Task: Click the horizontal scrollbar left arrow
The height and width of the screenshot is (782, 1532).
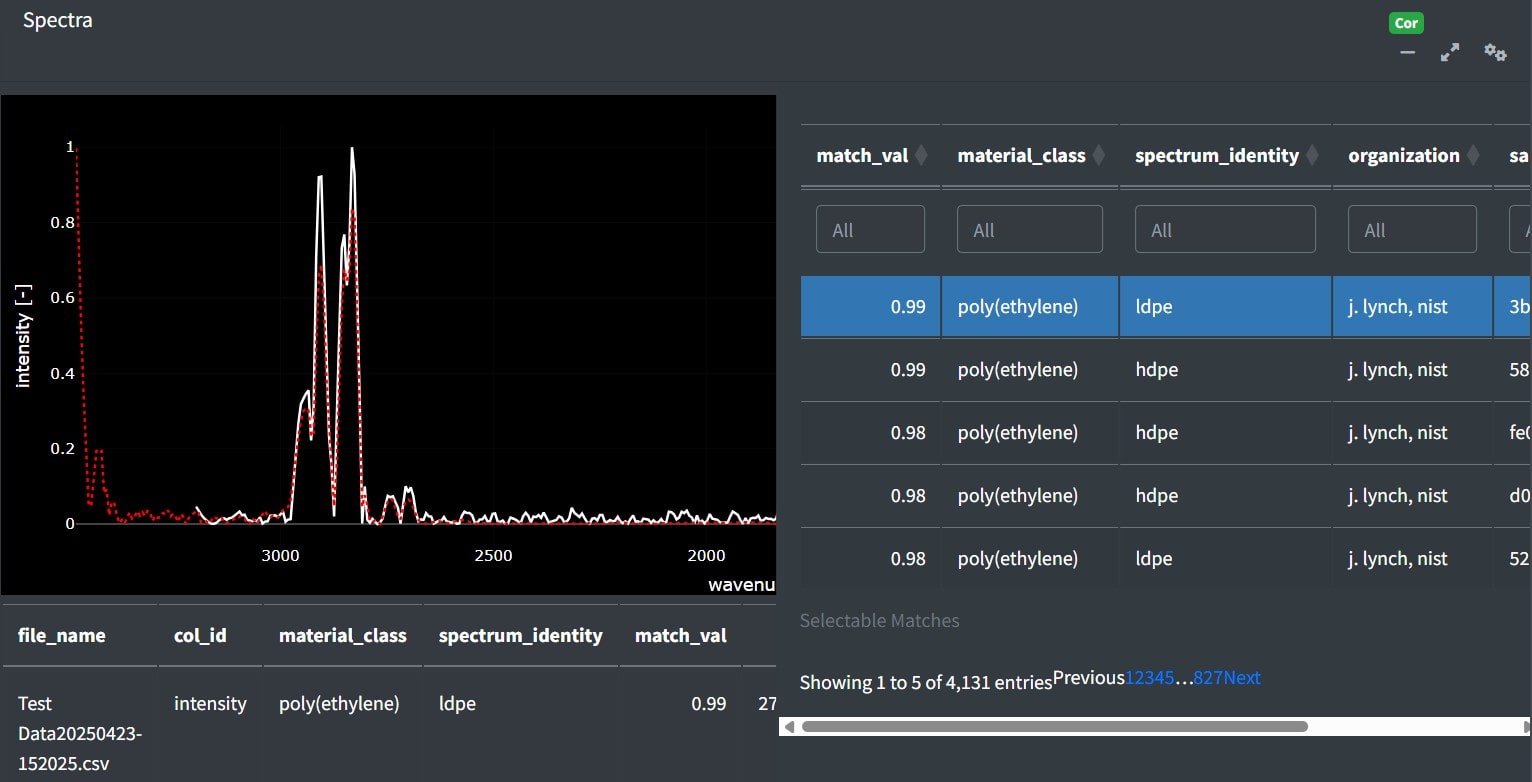Action: [x=789, y=727]
